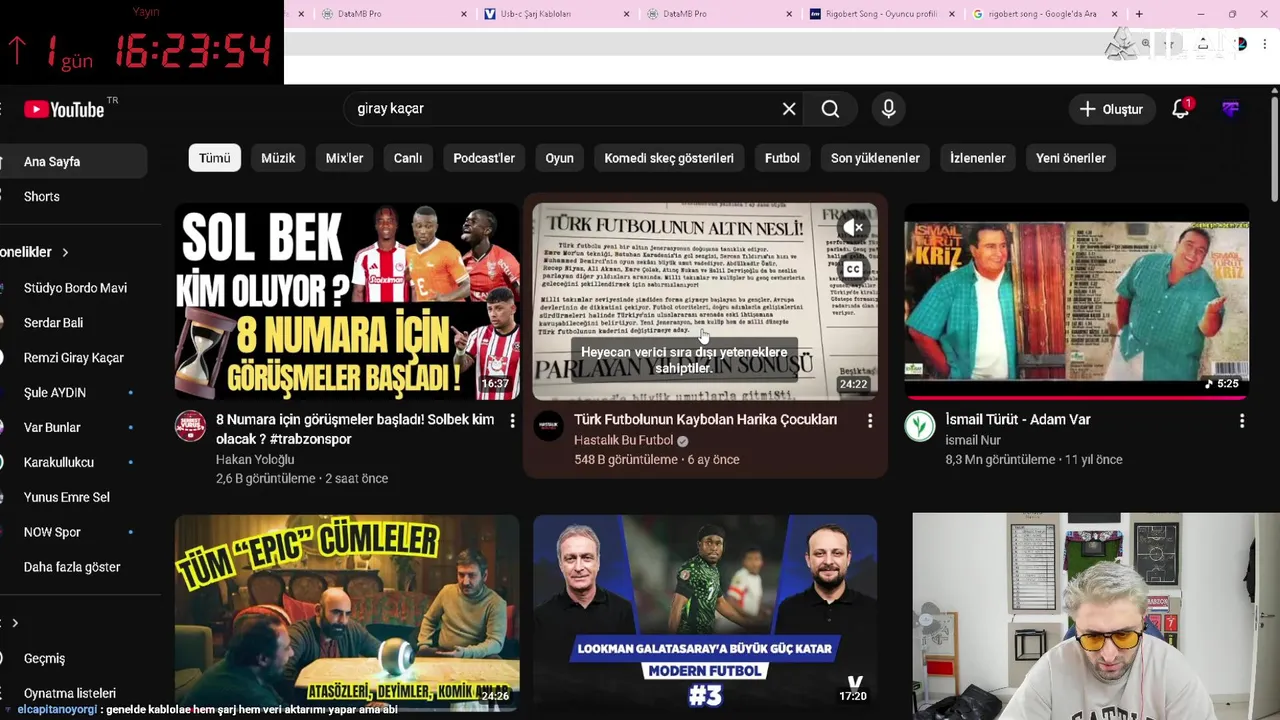Open İsmail Türüt Kriz thumbnail

coord(1077,301)
